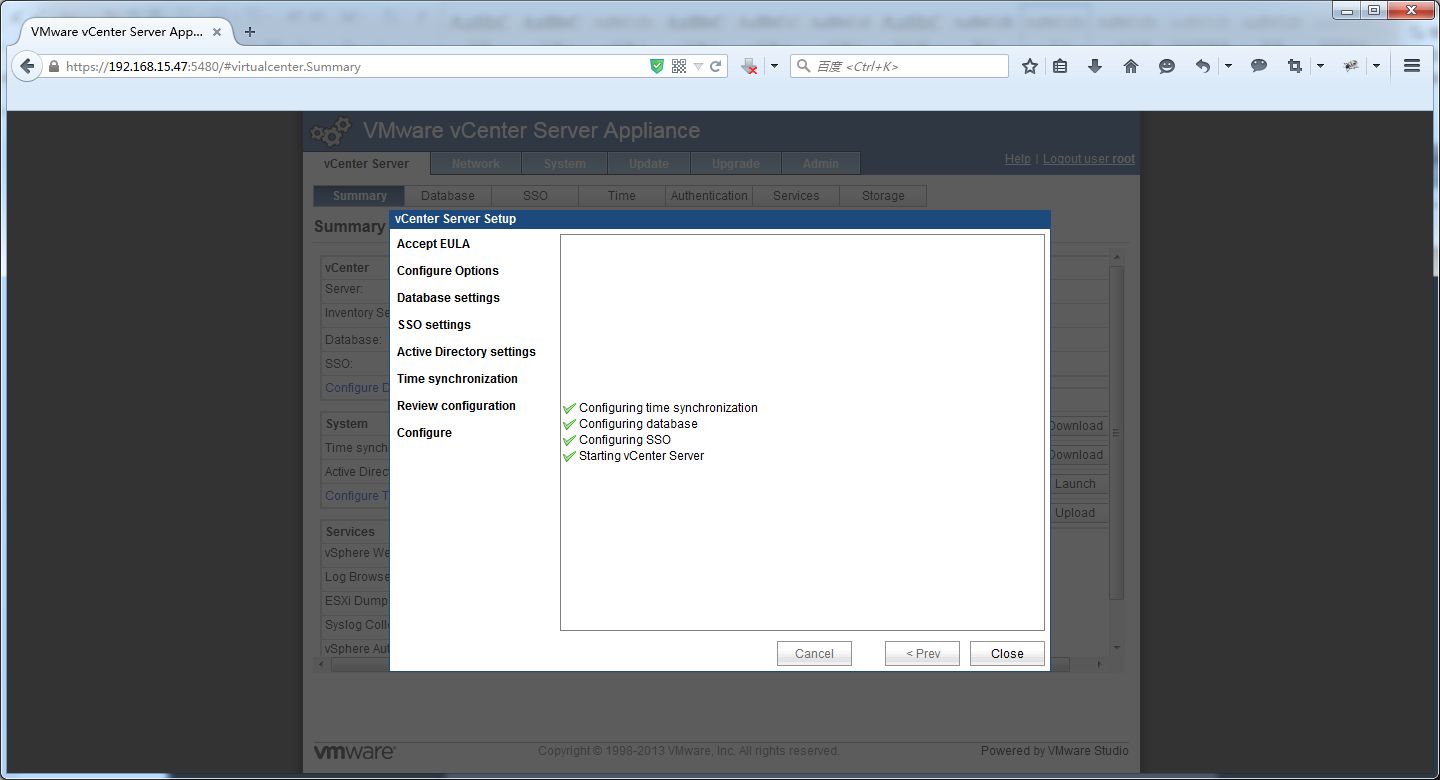Close the VMware vCenter Server browser tab
The height and width of the screenshot is (780, 1440).
coord(217,32)
